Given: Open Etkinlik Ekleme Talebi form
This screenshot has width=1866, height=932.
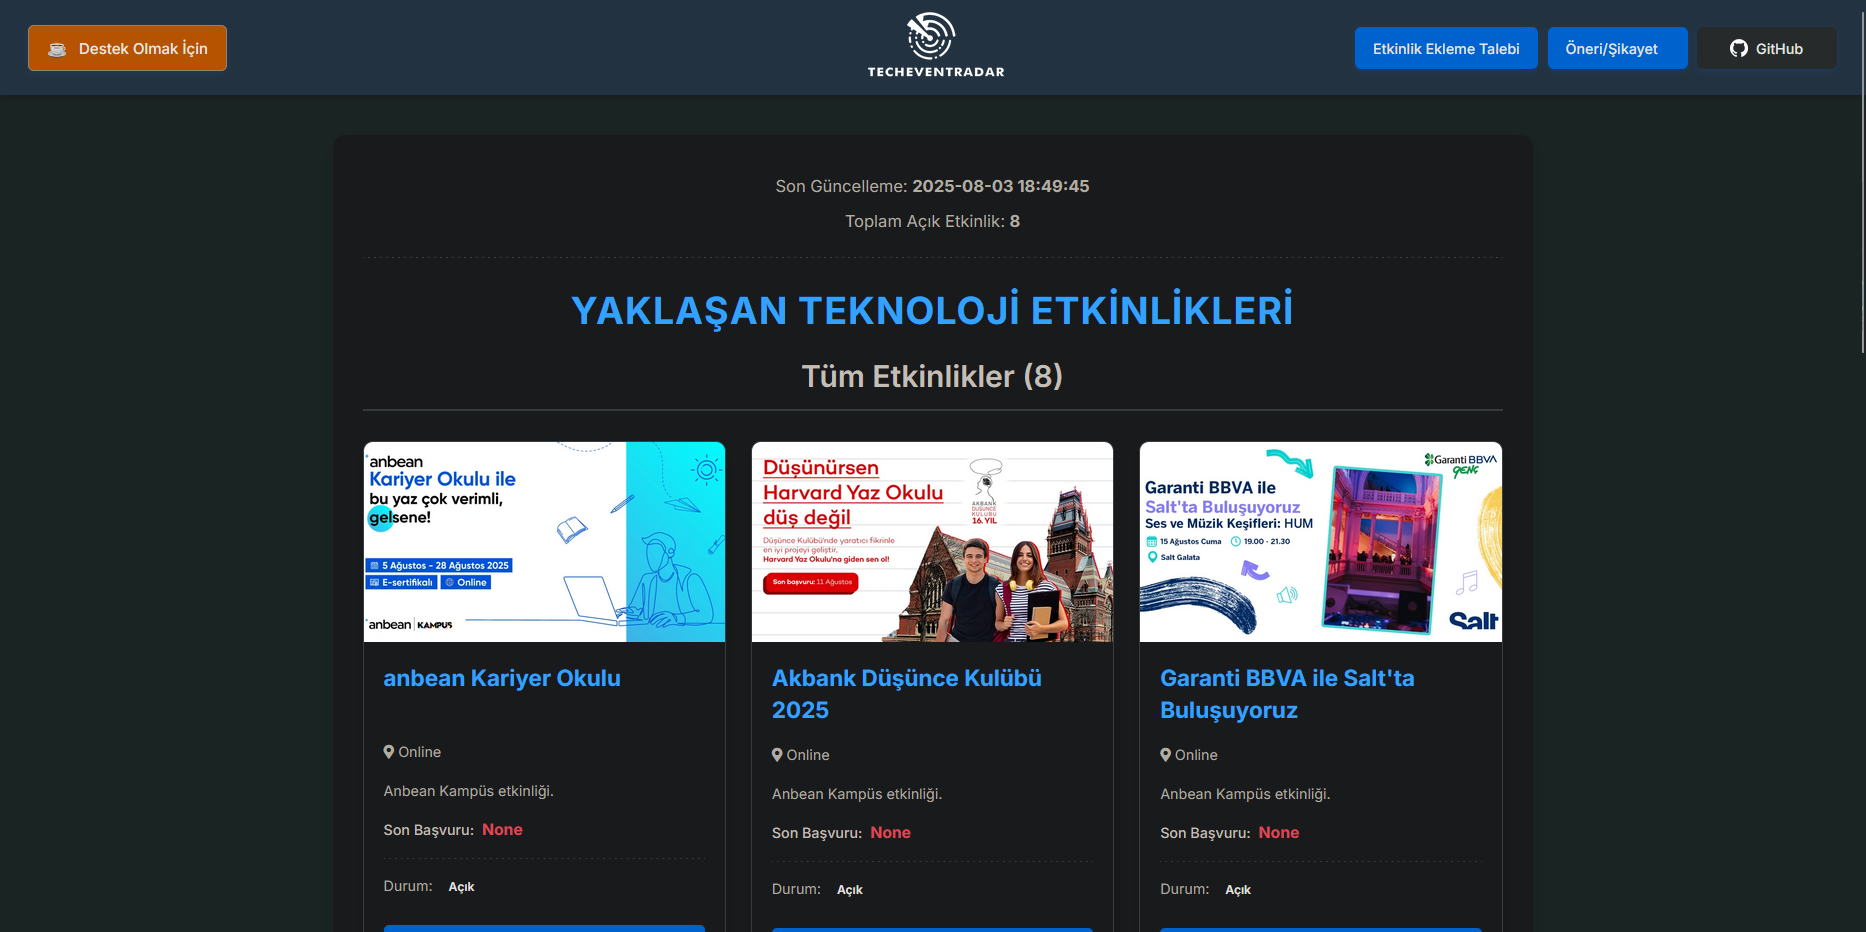Looking at the screenshot, I should click(1446, 48).
